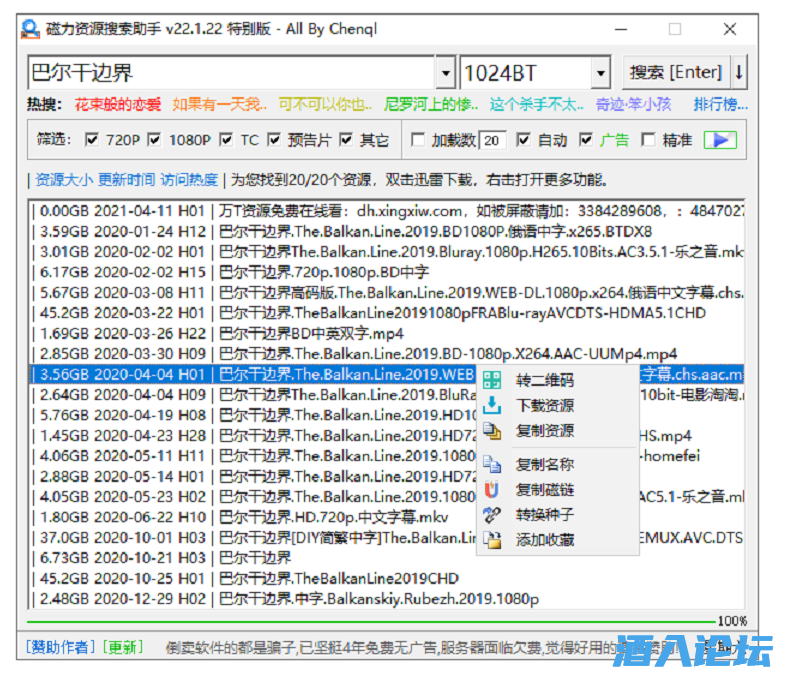The height and width of the screenshot is (693, 787).
Task: Click the copy name documents icon
Action: click(491, 464)
